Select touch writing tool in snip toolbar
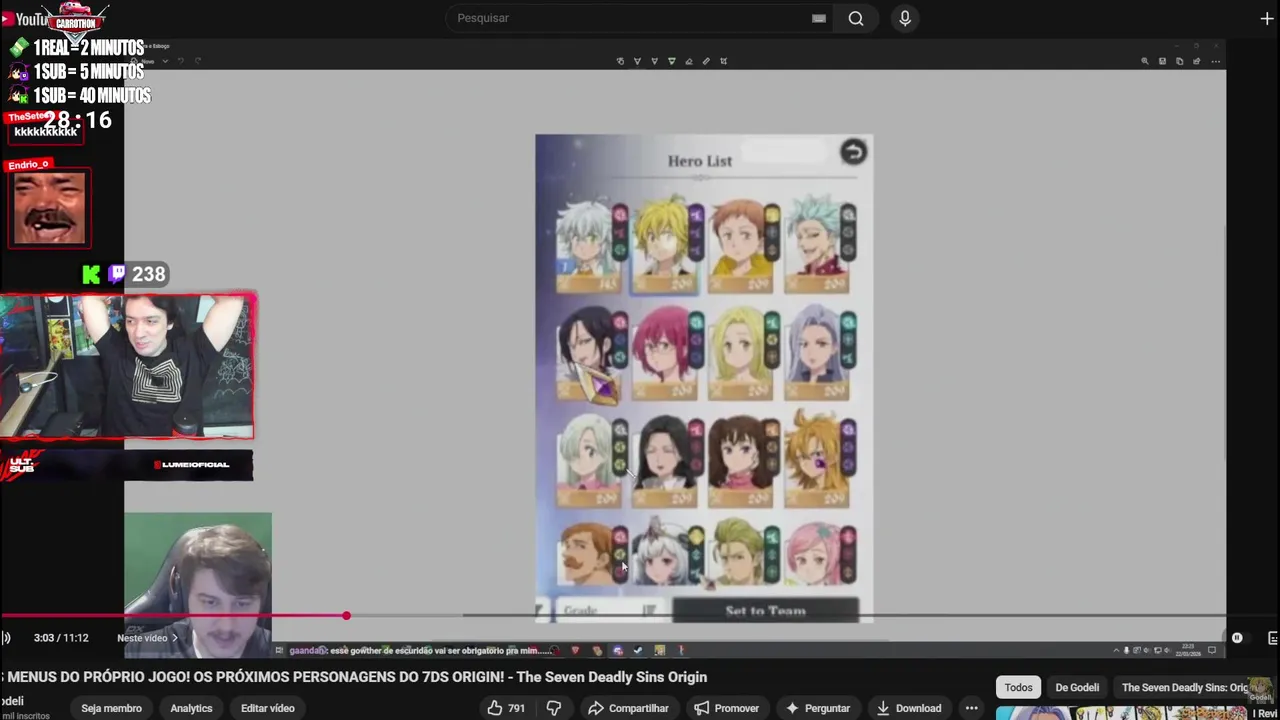This screenshot has height=720, width=1280. point(620,61)
